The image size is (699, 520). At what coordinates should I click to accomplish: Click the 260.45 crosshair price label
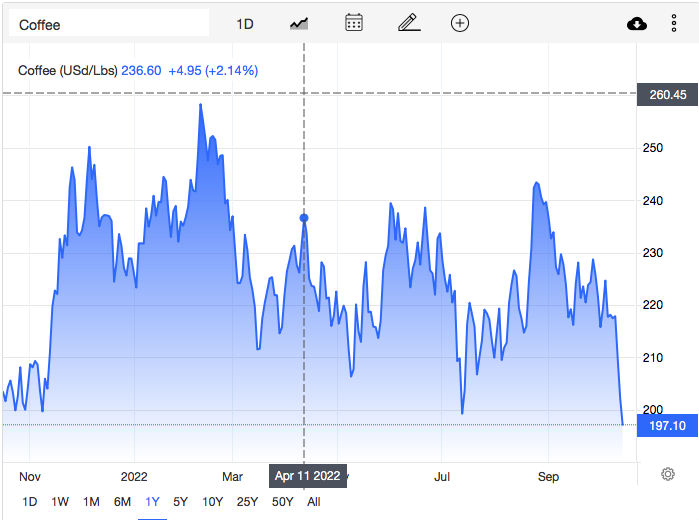667,95
